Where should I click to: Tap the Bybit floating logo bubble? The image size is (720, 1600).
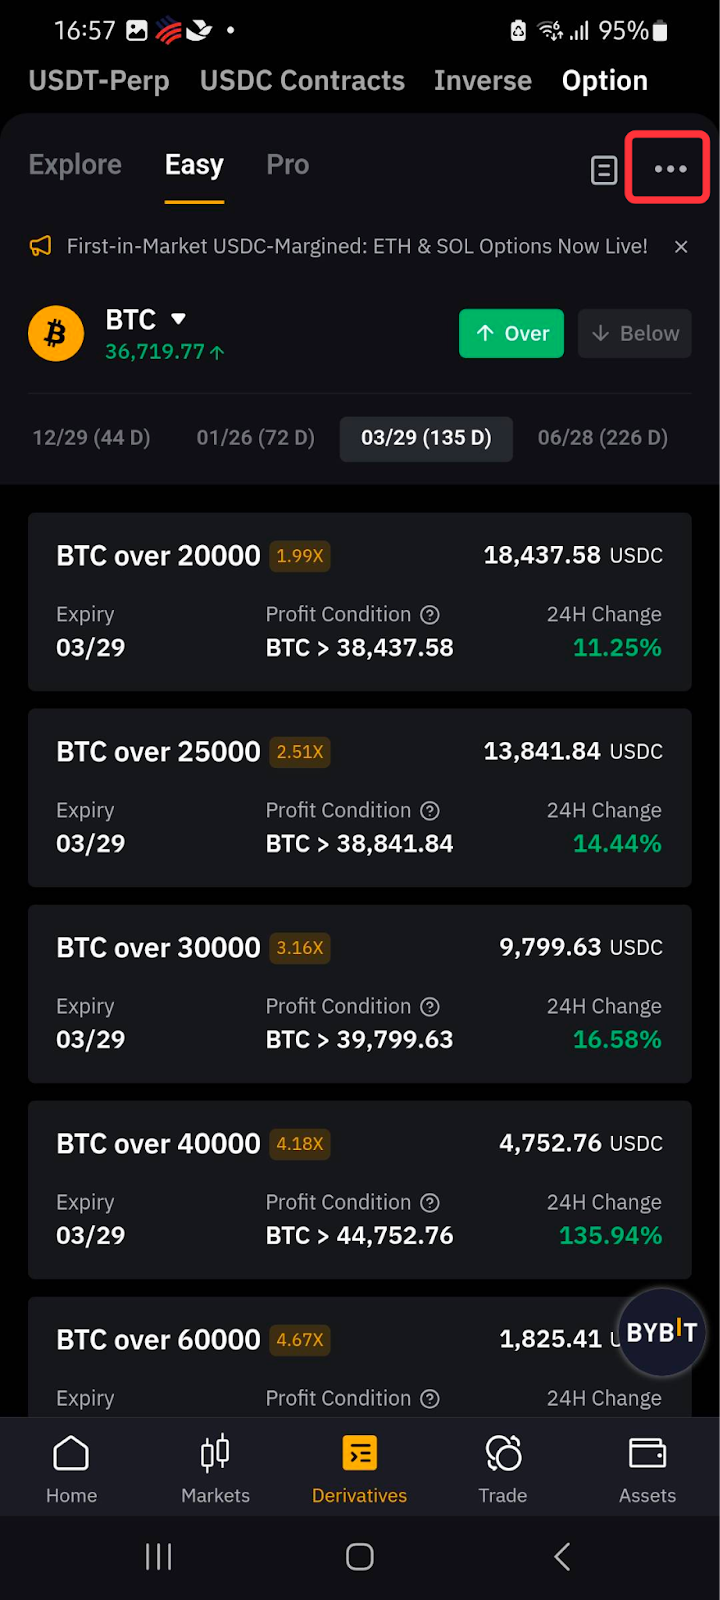pyautogui.click(x=661, y=1332)
